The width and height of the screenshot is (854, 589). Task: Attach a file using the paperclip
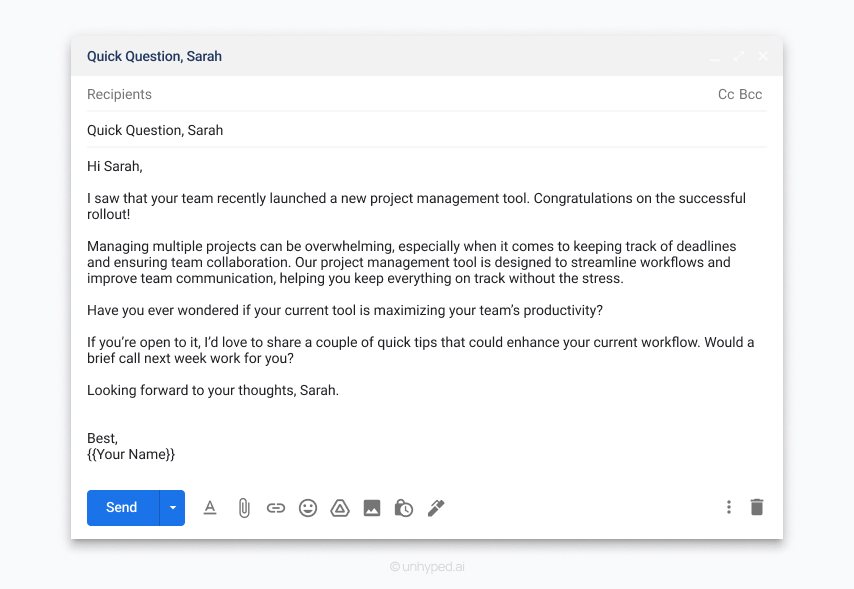[x=244, y=508]
